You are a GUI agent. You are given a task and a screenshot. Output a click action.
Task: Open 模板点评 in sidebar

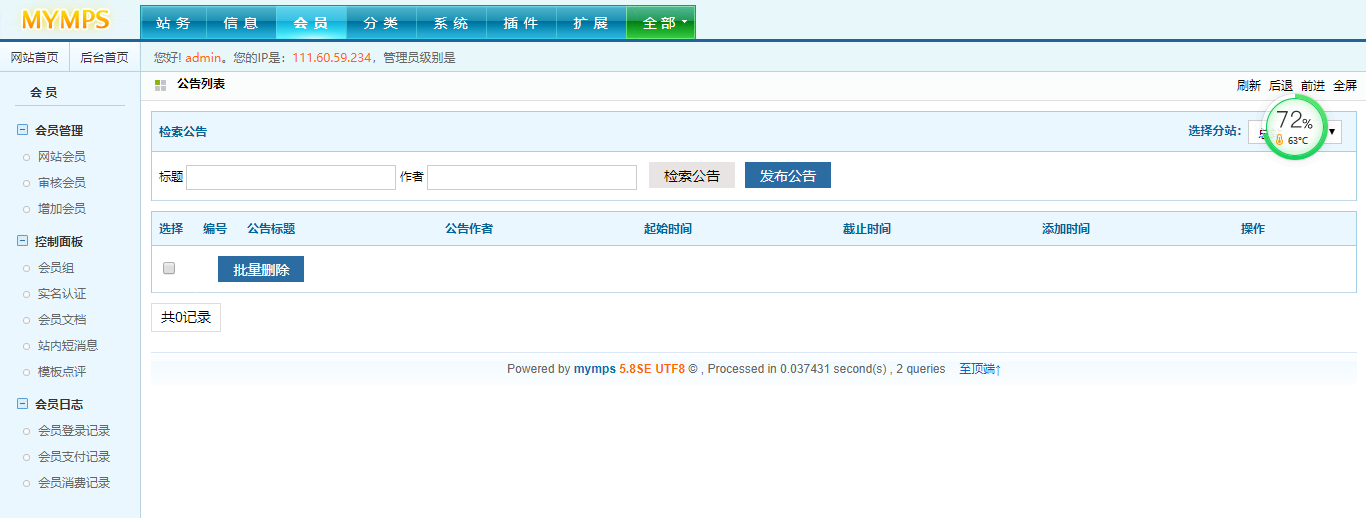[x=62, y=372]
